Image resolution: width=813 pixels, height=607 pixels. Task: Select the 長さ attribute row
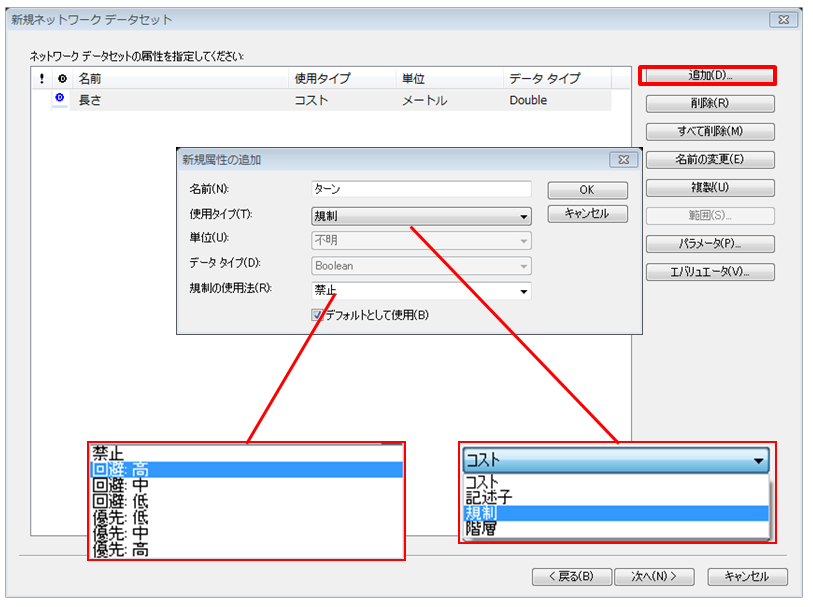click(330, 100)
